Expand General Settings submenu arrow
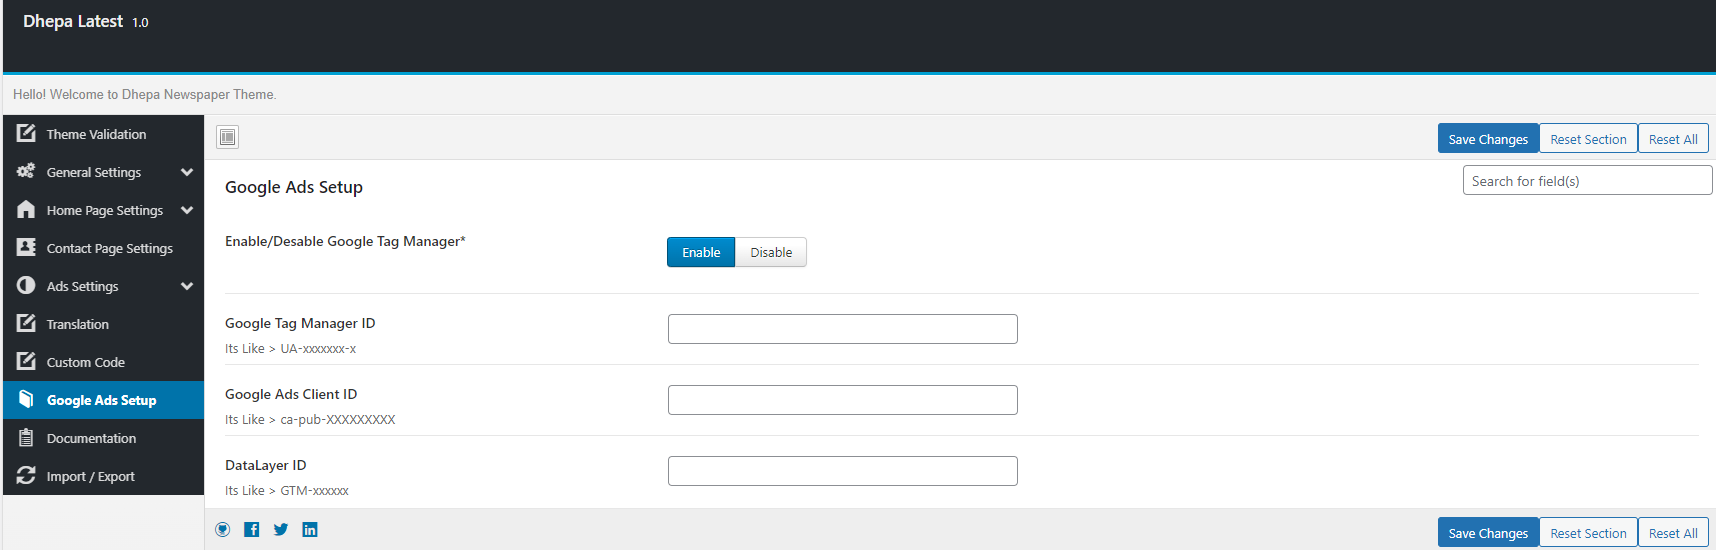1716x550 pixels. (x=187, y=172)
